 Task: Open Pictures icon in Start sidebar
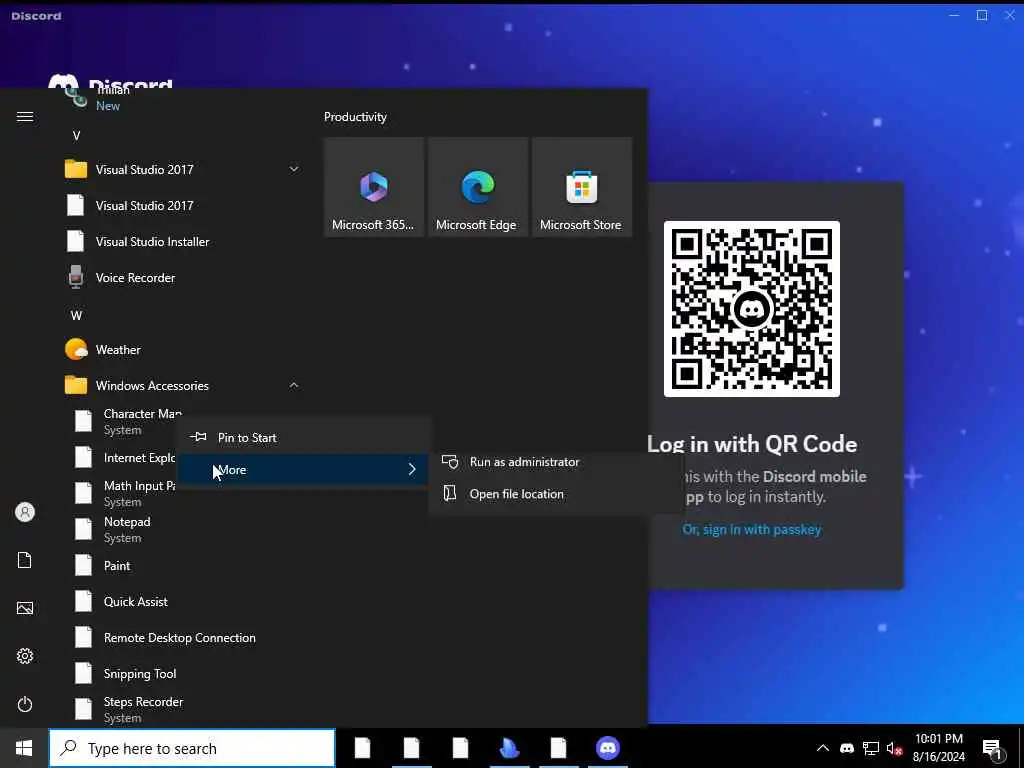[x=25, y=608]
